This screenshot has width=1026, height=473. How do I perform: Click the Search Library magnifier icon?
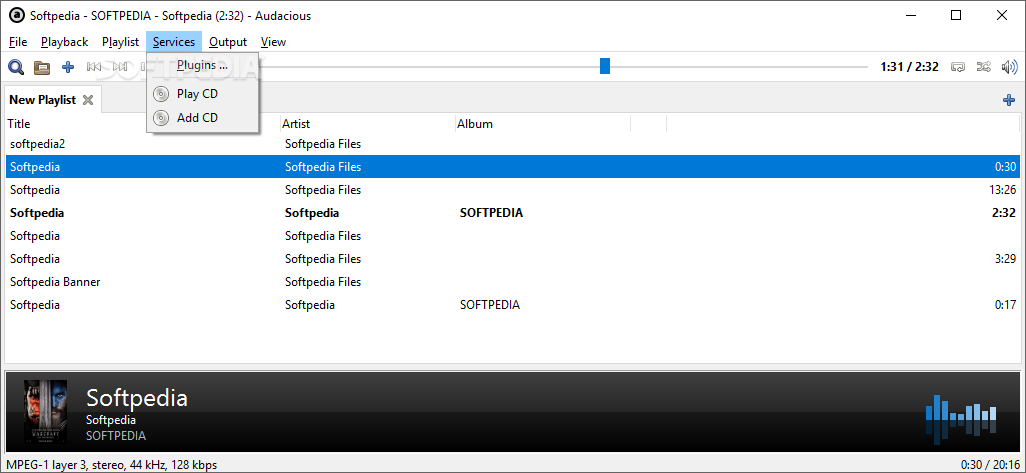16,67
